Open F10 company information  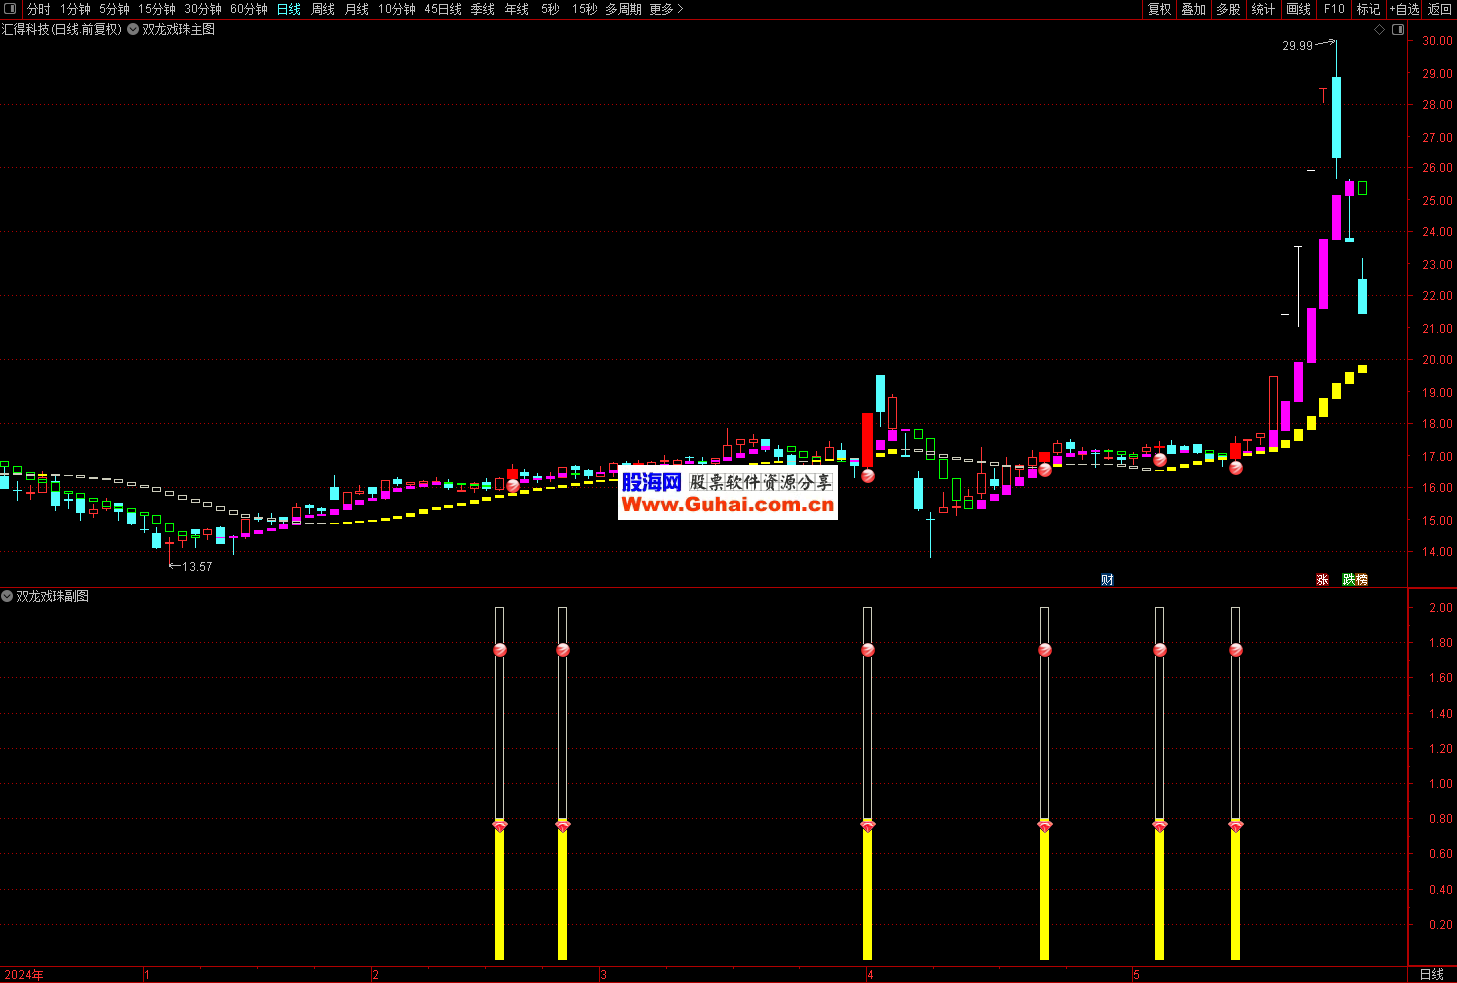coord(1334,9)
